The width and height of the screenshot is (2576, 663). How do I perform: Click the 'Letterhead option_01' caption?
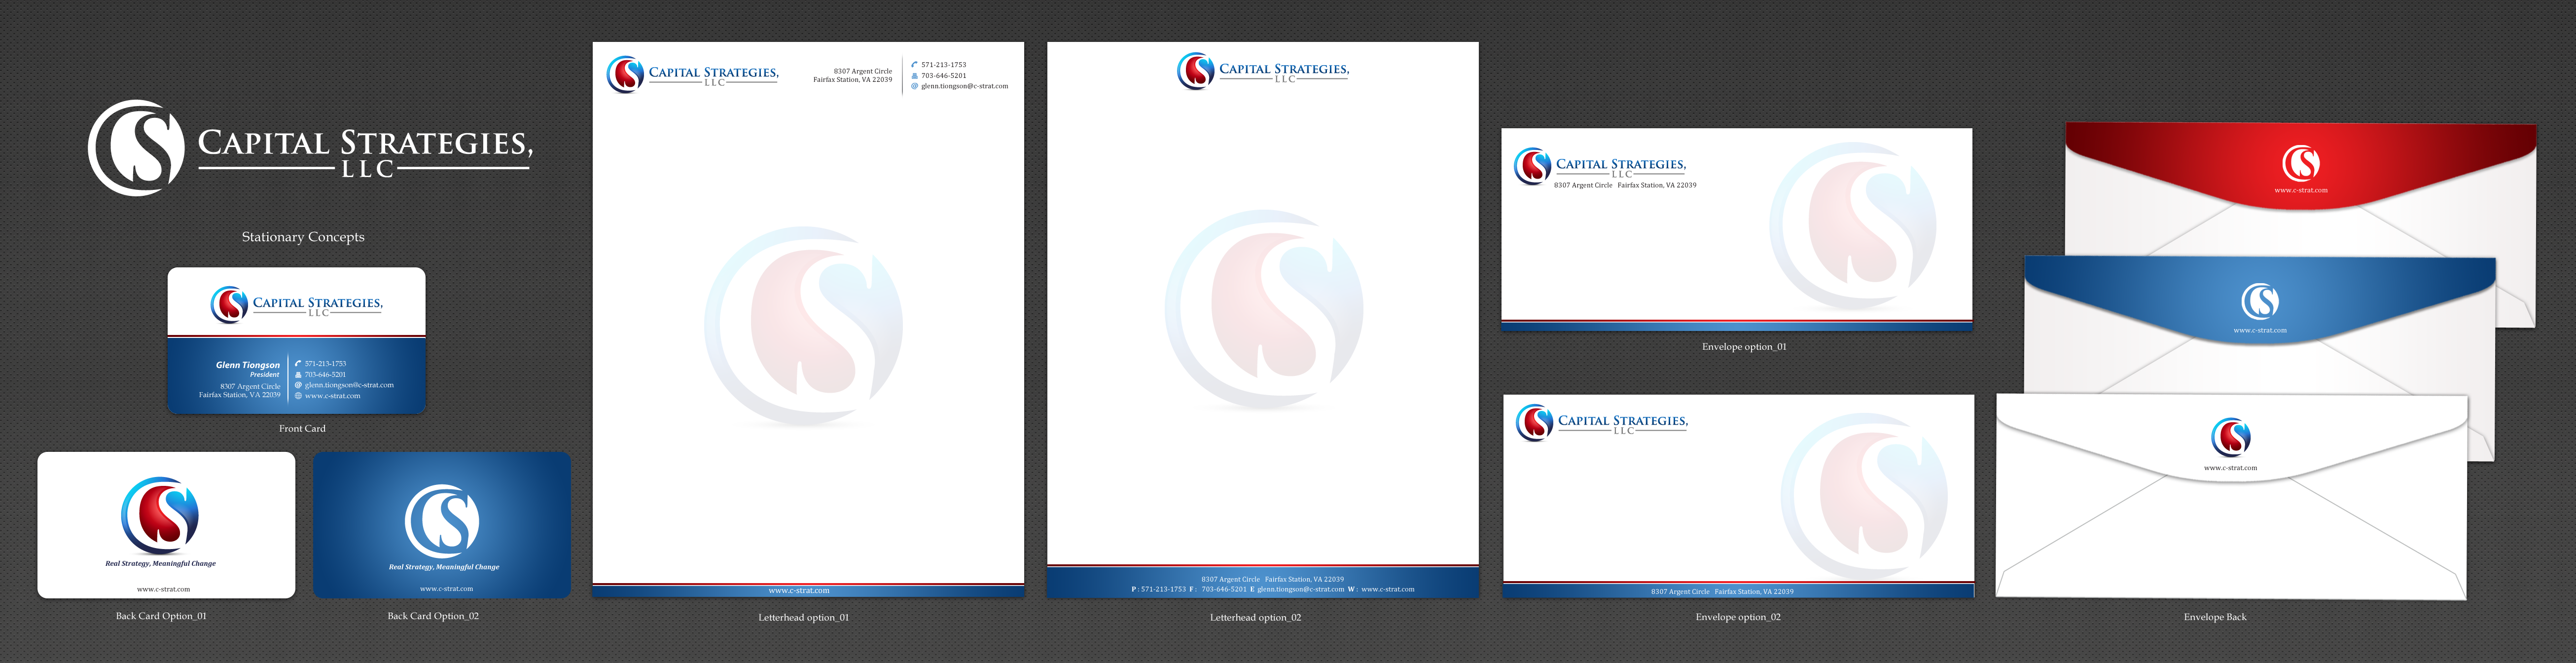(x=803, y=617)
